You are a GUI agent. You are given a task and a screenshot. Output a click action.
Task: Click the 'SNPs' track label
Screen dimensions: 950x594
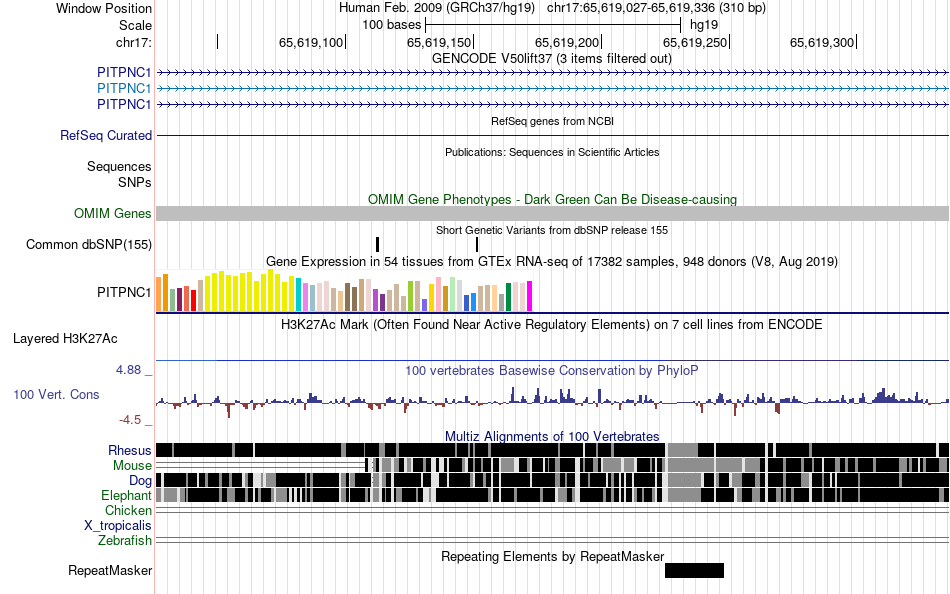tap(135, 182)
